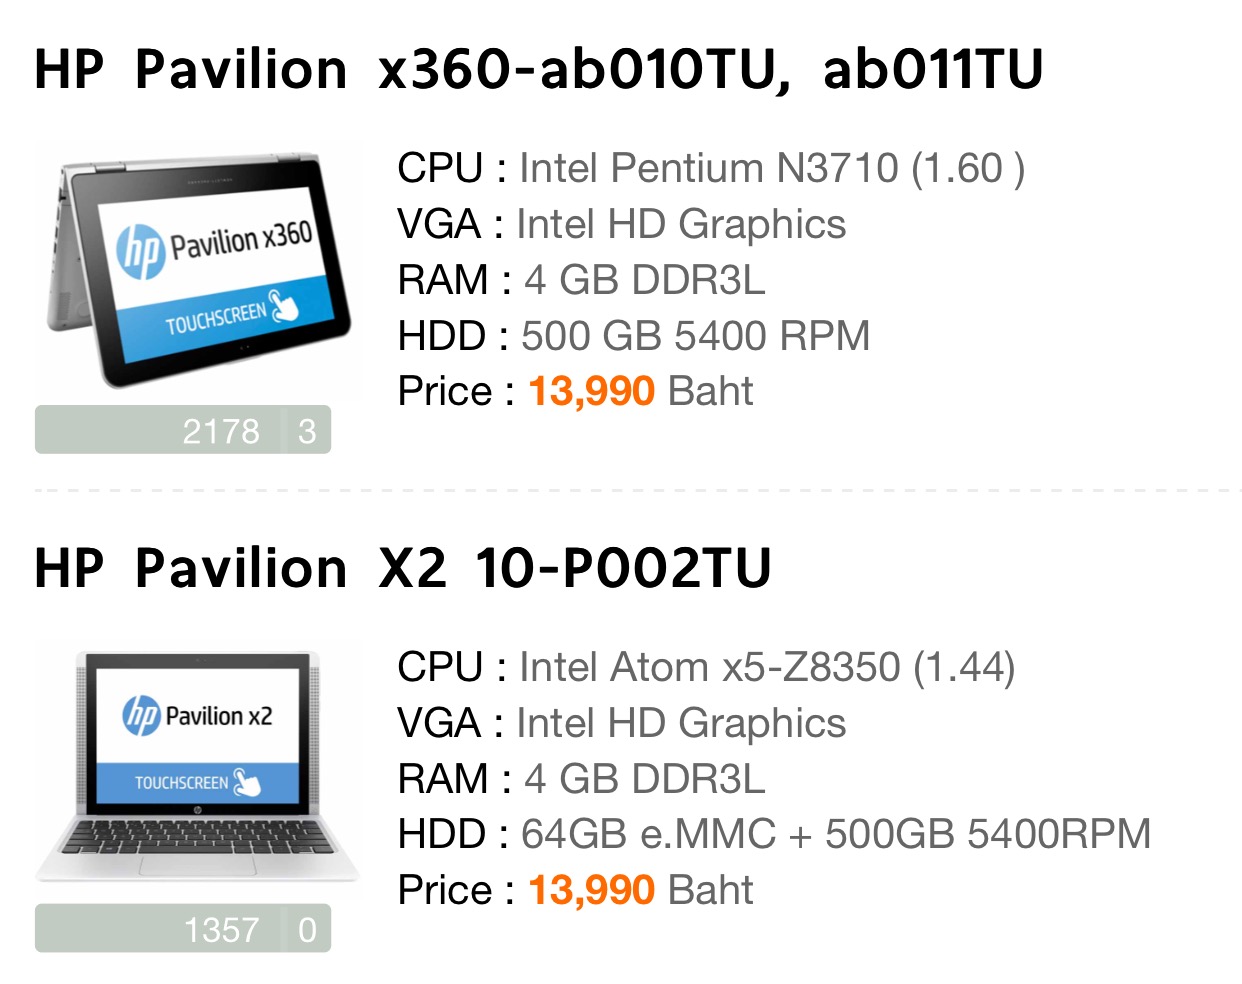Screen dimensions: 1242x984
Task: Open the HP Pavilion X2 10-P002TU title link
Action: pos(403,569)
